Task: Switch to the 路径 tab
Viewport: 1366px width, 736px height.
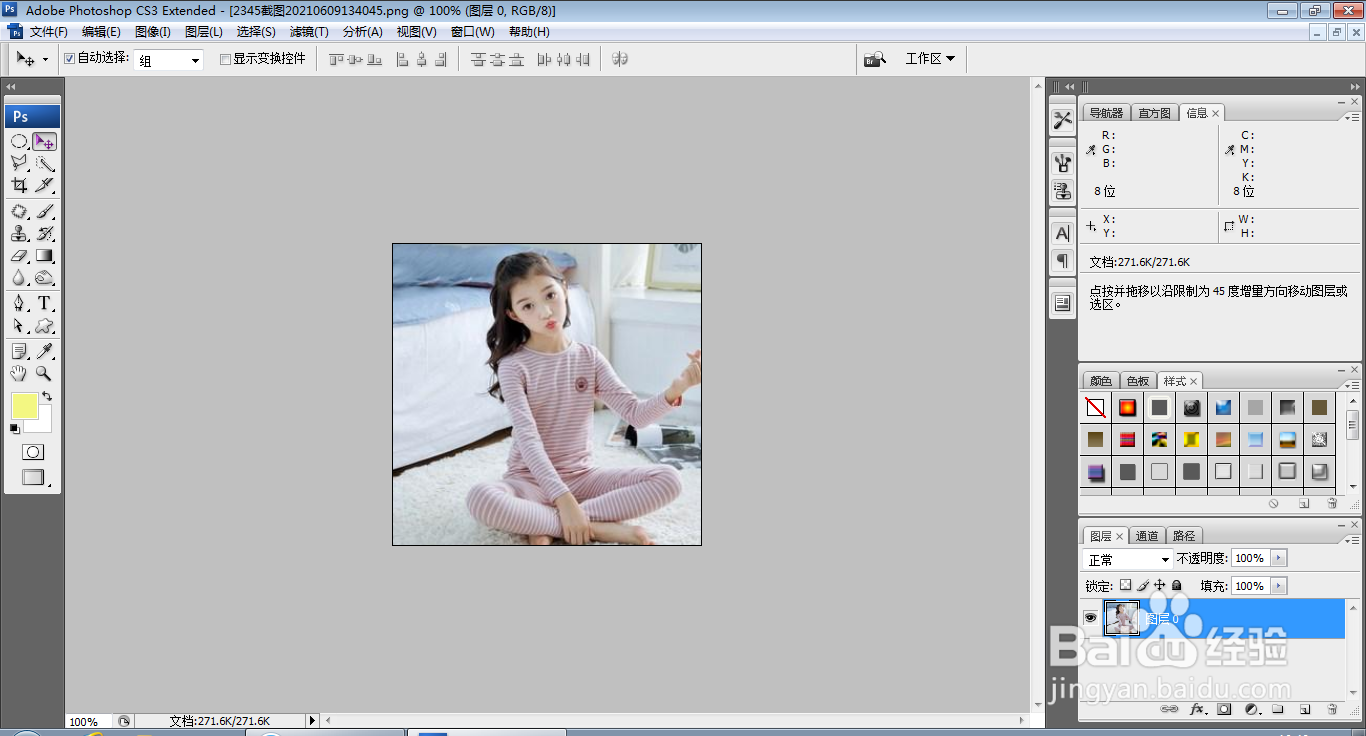Action: tap(1184, 536)
